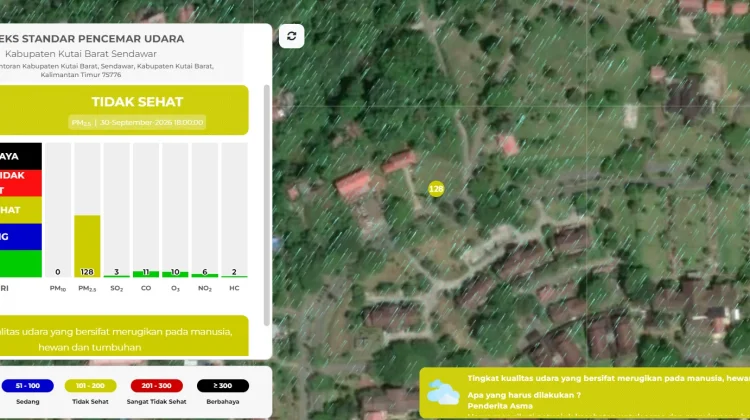Click the TIDAK SEHAT status banner

[123, 110]
